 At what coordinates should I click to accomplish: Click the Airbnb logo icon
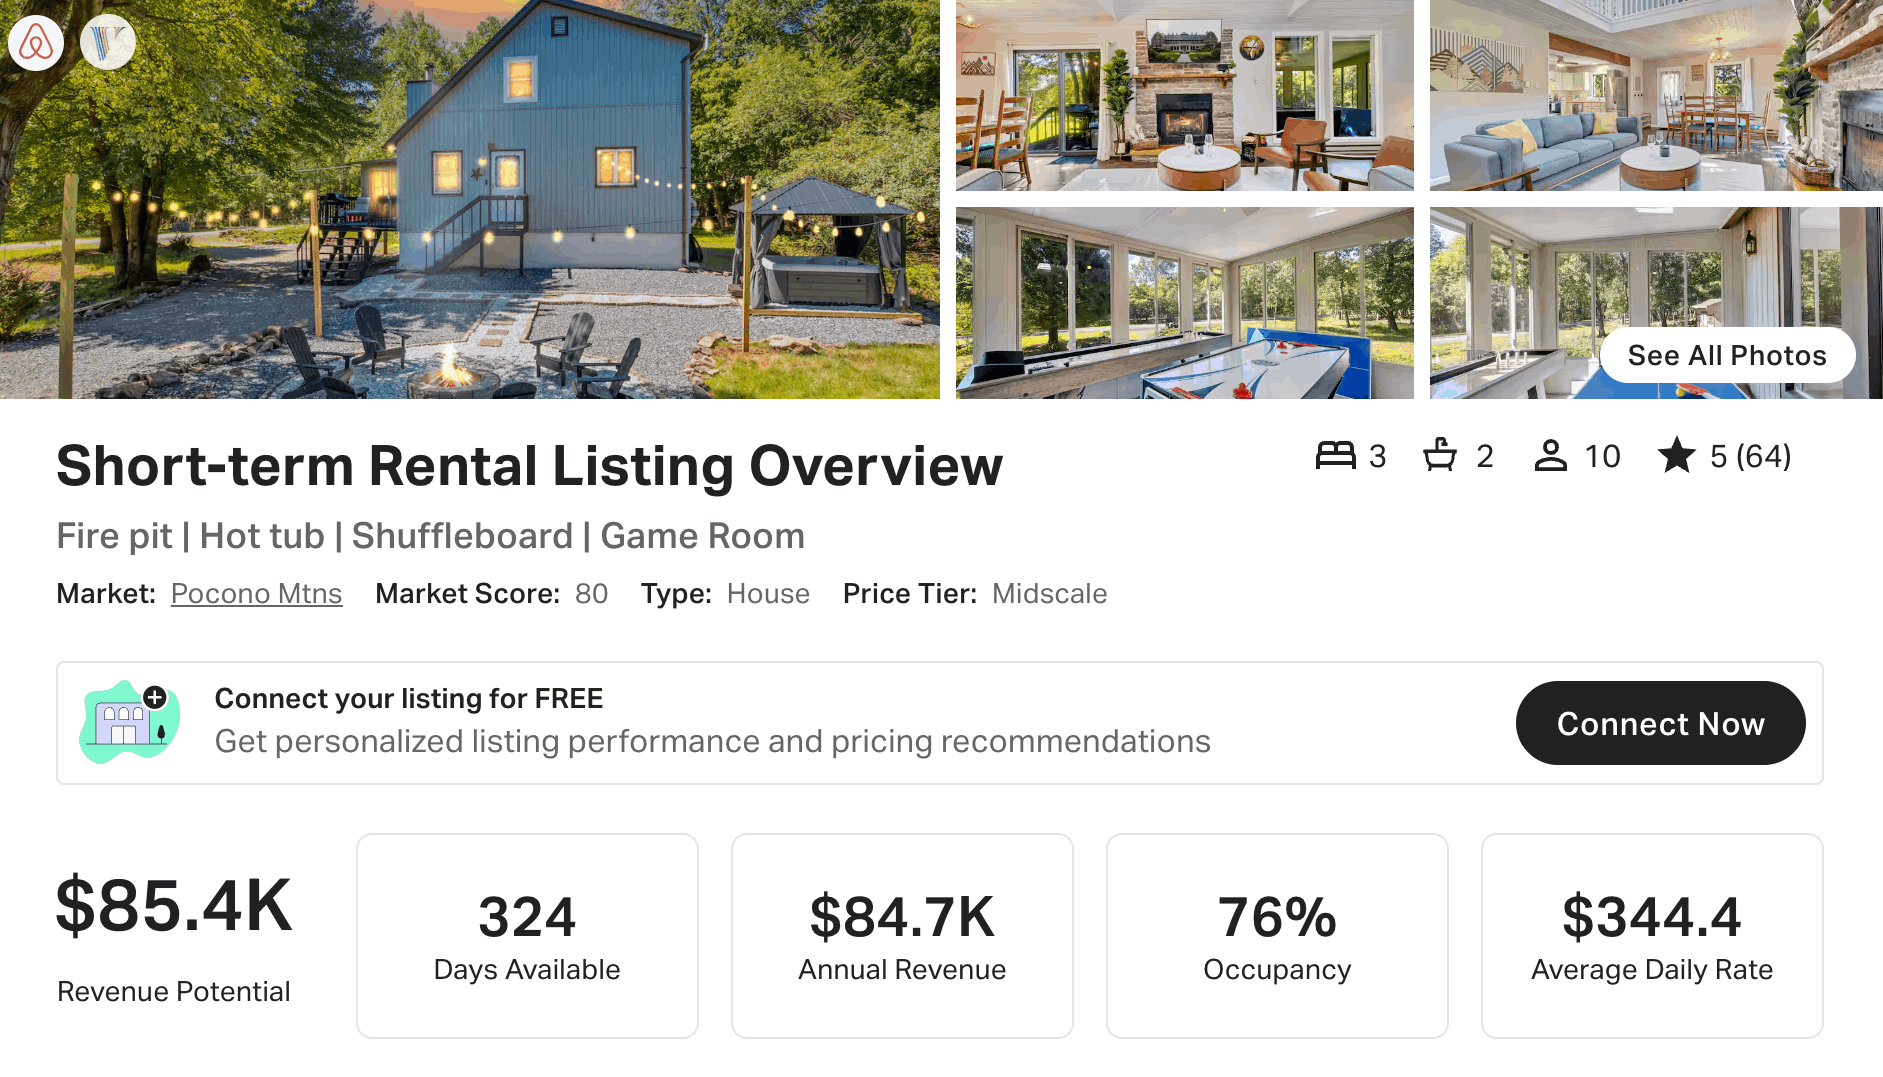coord(36,43)
